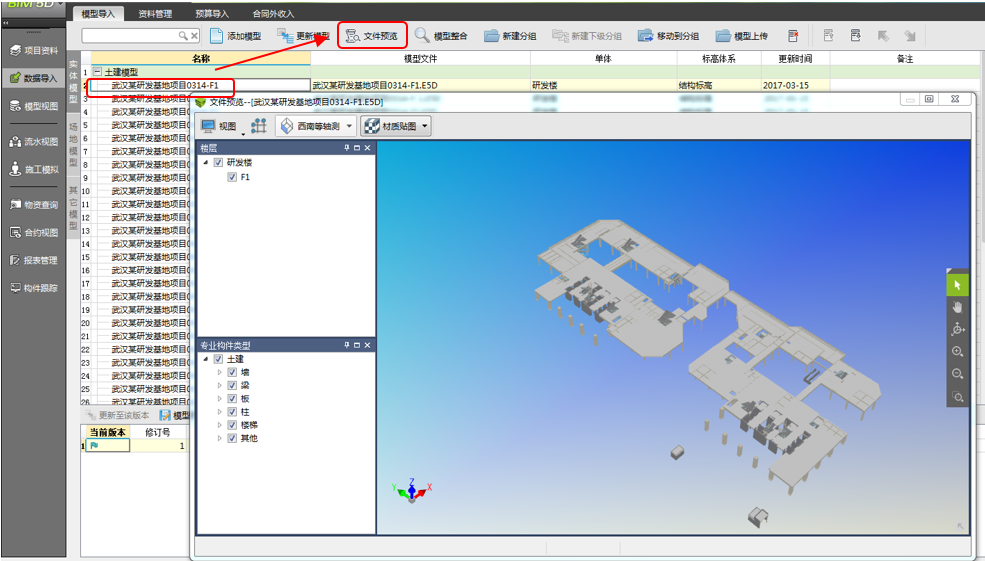Open 构件跟踪 in the left sidebar
The width and height of the screenshot is (985, 561).
click(35, 288)
